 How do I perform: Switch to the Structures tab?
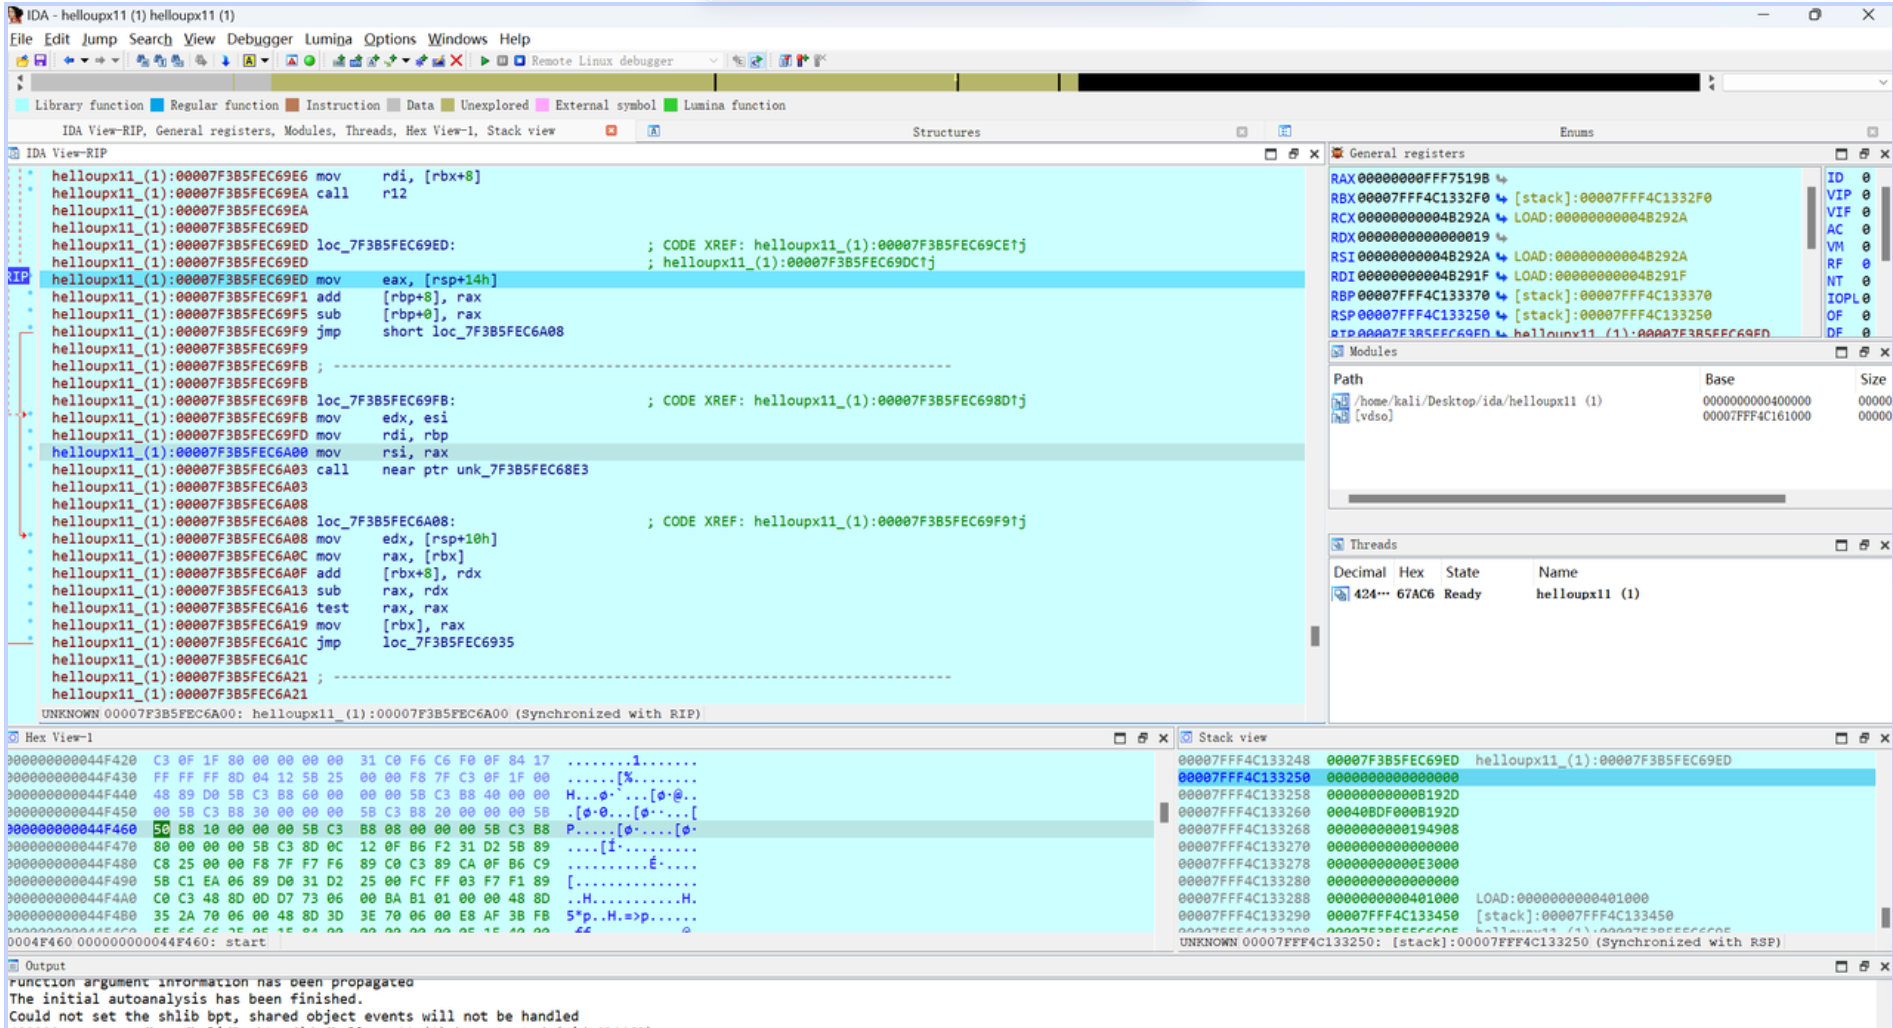point(946,132)
